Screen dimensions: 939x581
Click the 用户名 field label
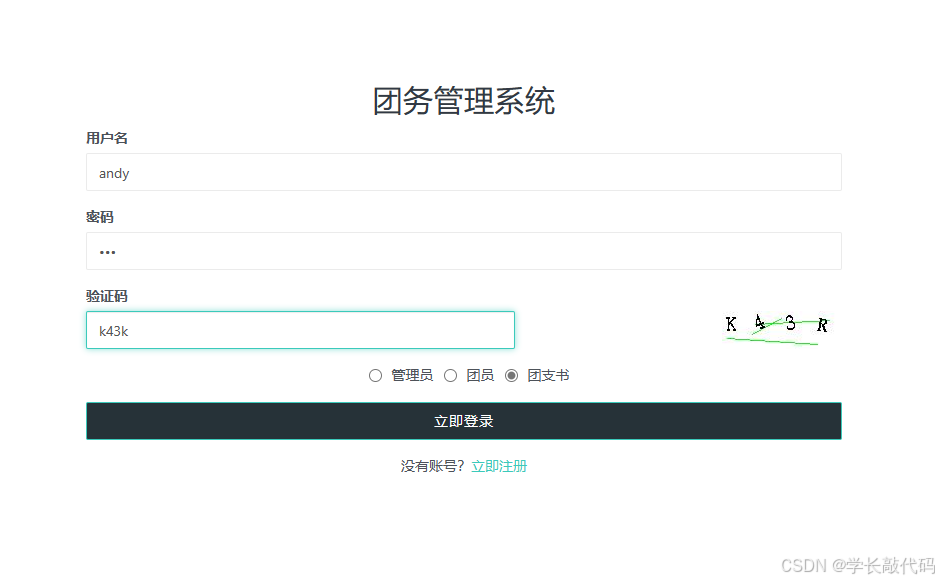tap(107, 138)
